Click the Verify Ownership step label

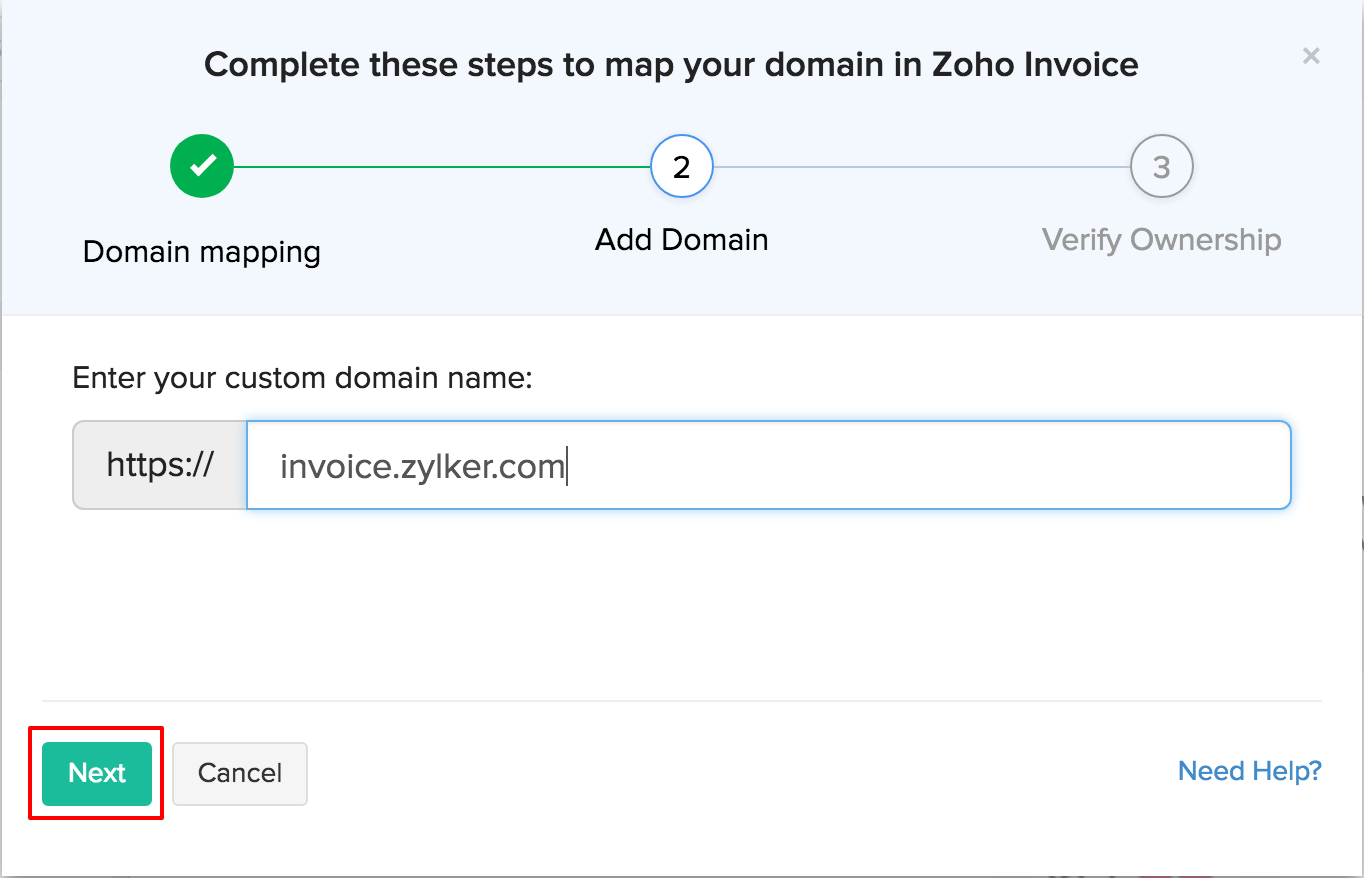click(x=1161, y=240)
